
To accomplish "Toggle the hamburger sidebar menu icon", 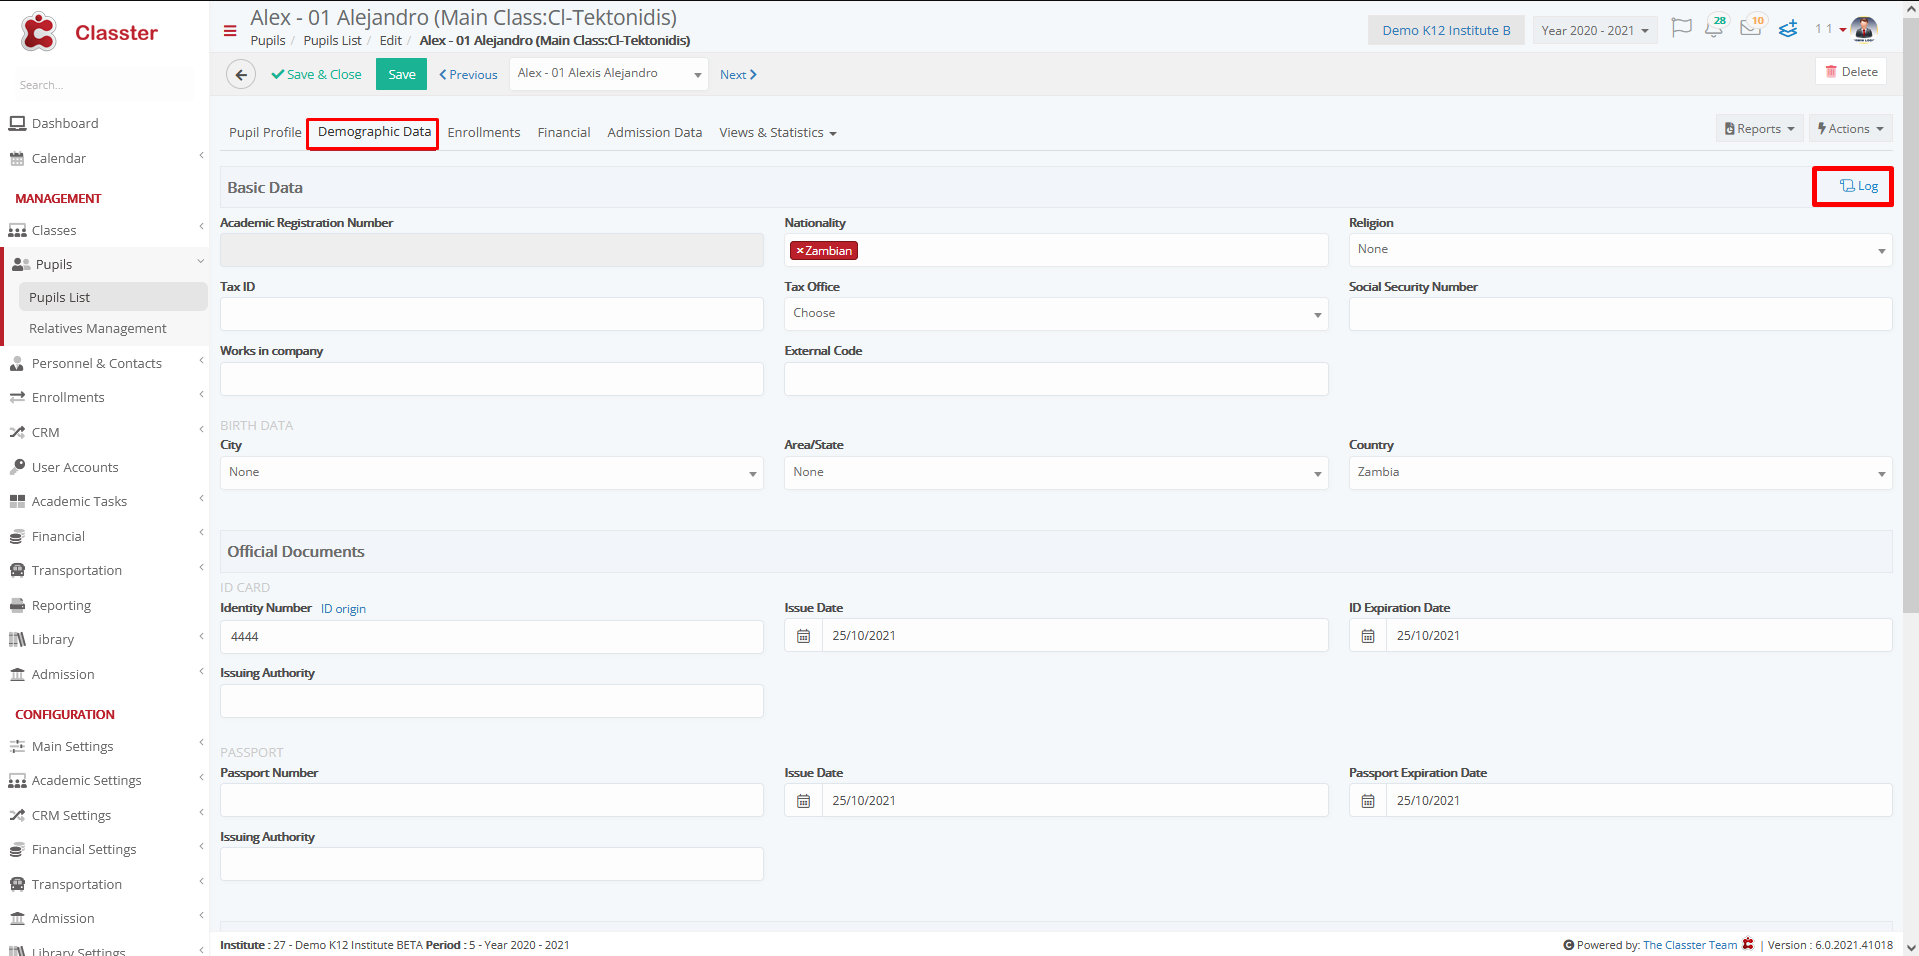I will click(230, 31).
